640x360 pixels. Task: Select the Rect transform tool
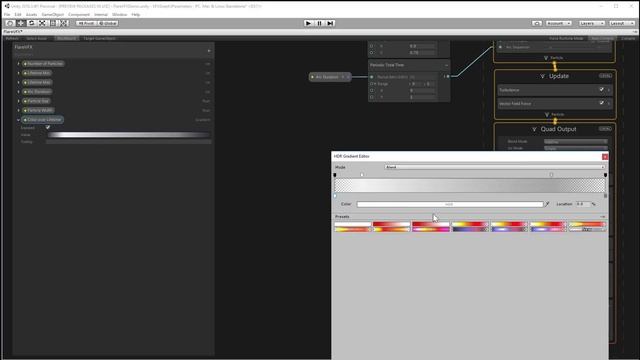(x=53, y=23)
